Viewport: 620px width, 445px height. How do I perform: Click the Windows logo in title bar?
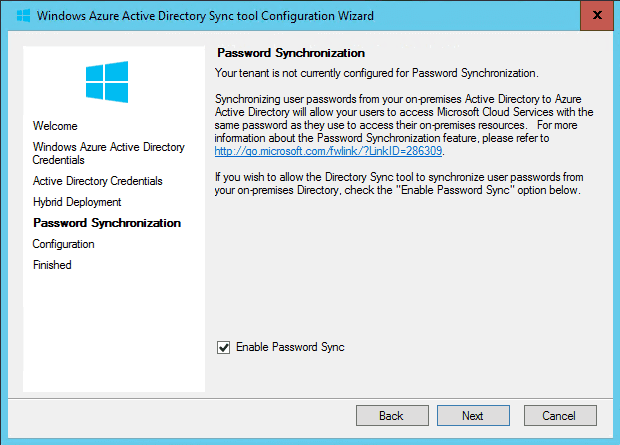pyautogui.click(x=23, y=16)
